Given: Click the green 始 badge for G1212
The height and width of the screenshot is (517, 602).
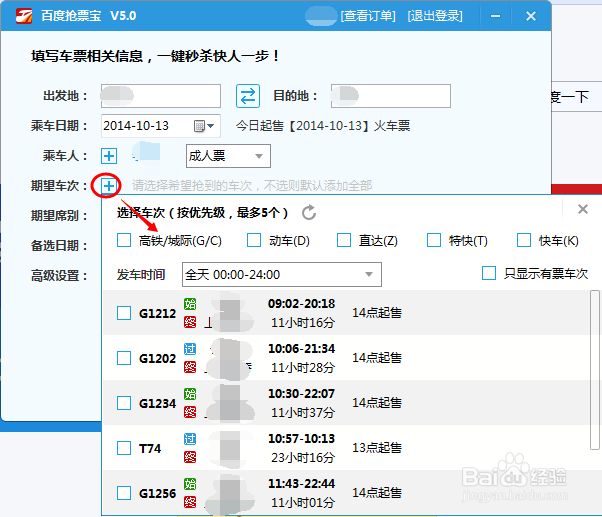Looking at the screenshot, I should [x=190, y=304].
